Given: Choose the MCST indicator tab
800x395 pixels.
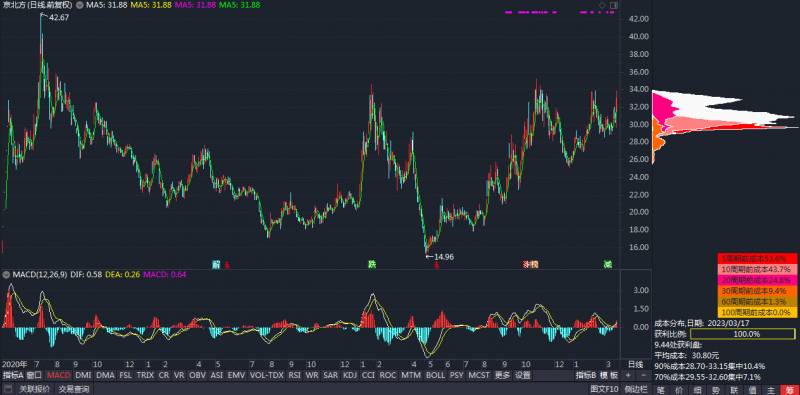Looking at the screenshot, I should click(479, 375).
